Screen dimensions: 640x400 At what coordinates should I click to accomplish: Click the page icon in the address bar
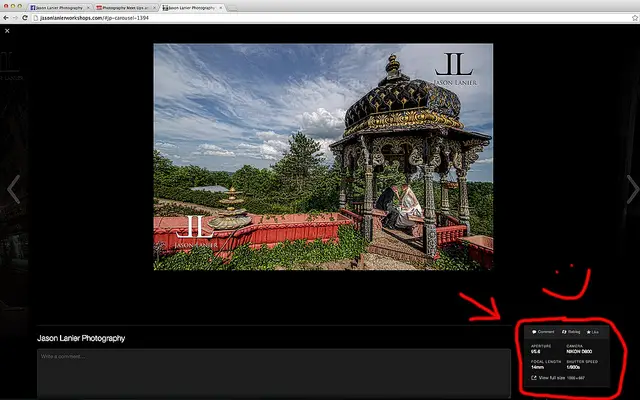pyautogui.click(x=36, y=18)
